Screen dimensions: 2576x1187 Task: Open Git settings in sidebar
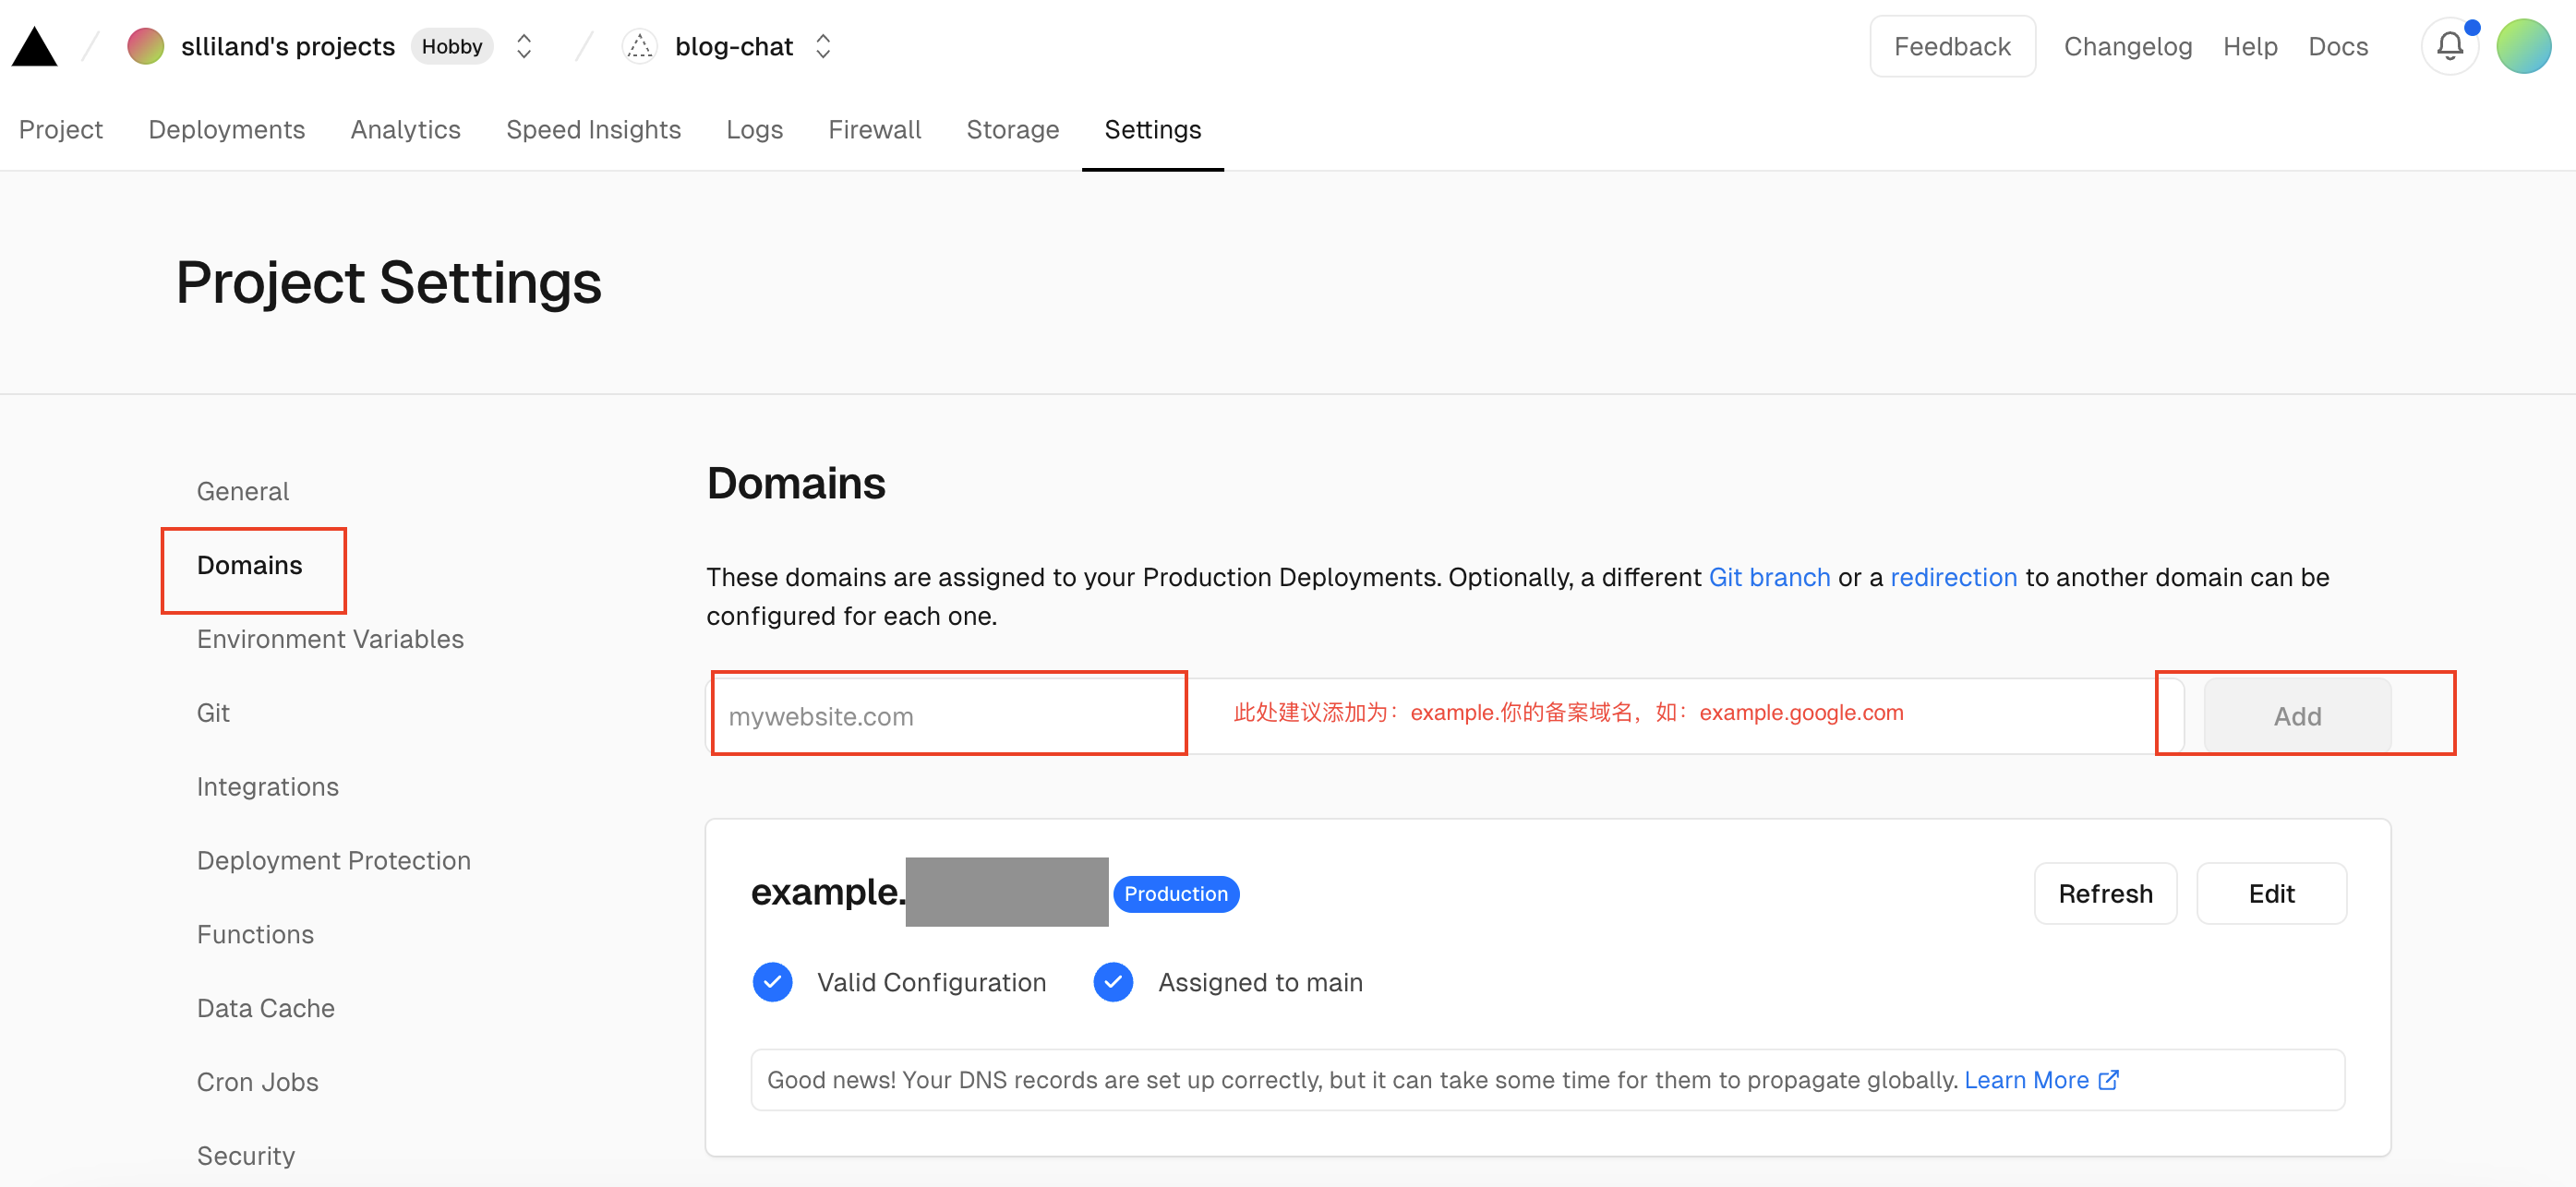point(213,713)
